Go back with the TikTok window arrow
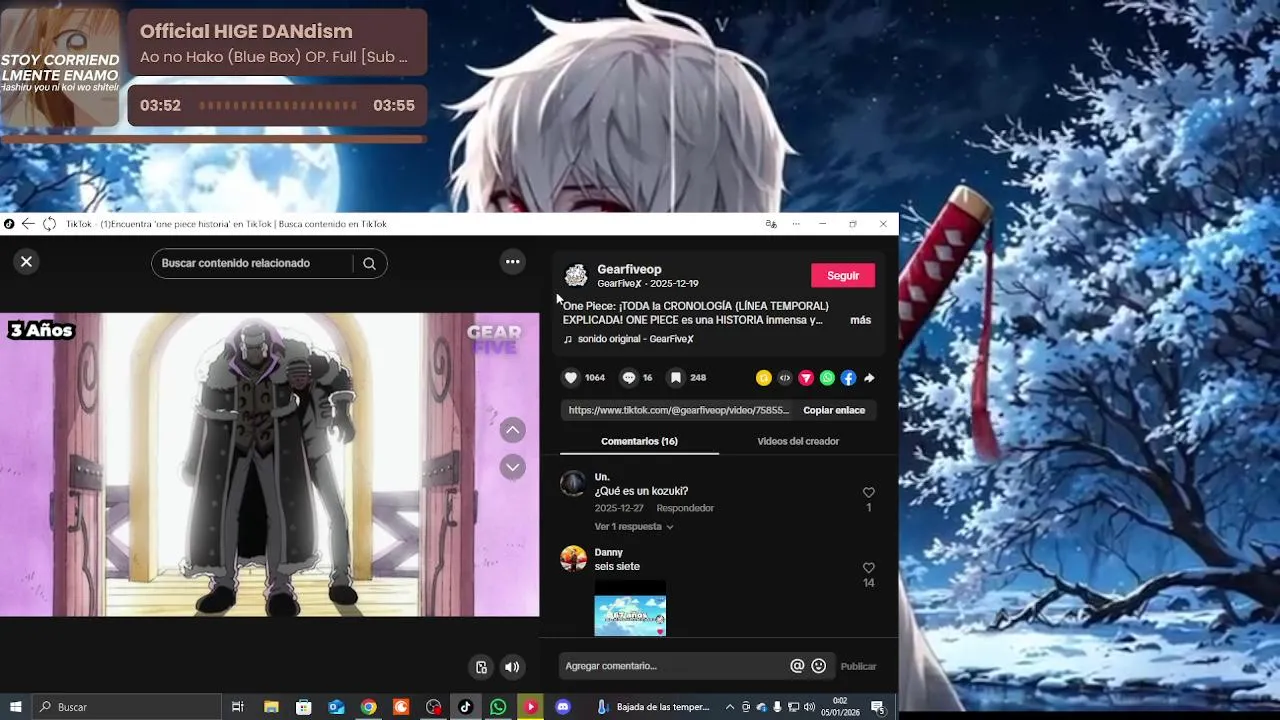Viewport: 1280px width, 720px height. click(28, 224)
